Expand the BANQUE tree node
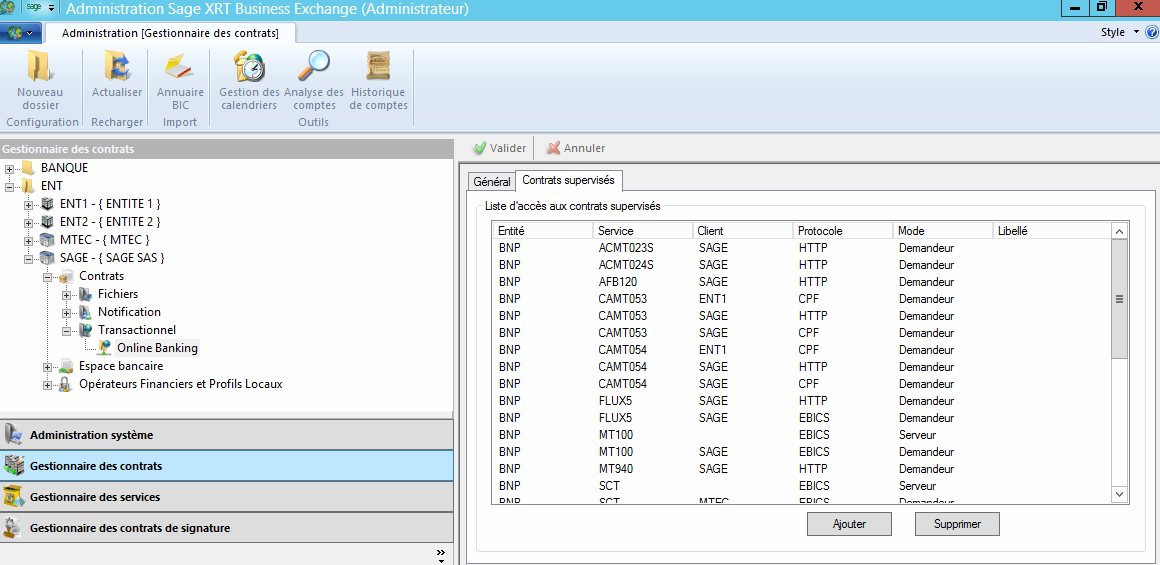Screen dimensions: 1160x565 [10, 168]
